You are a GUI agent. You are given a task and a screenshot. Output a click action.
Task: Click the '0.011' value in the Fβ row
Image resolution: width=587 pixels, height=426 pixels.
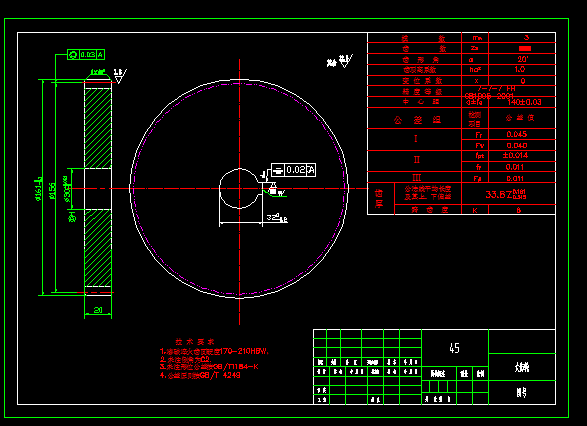pyautogui.click(x=515, y=179)
